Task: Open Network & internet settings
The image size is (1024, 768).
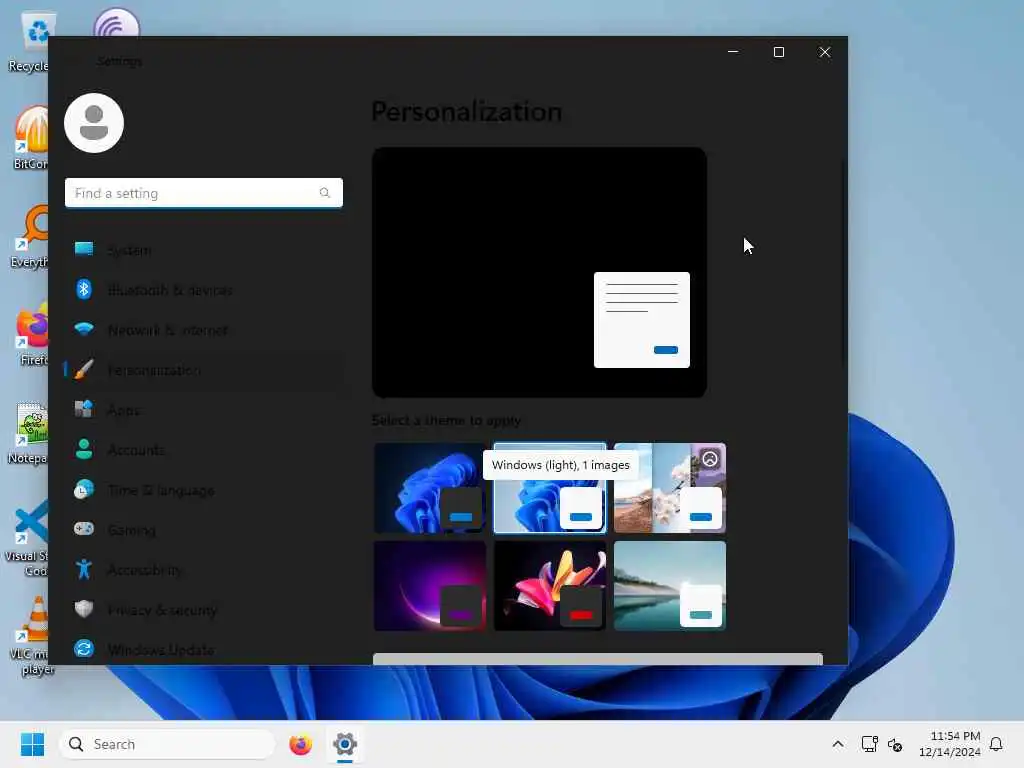Action: click(204, 330)
